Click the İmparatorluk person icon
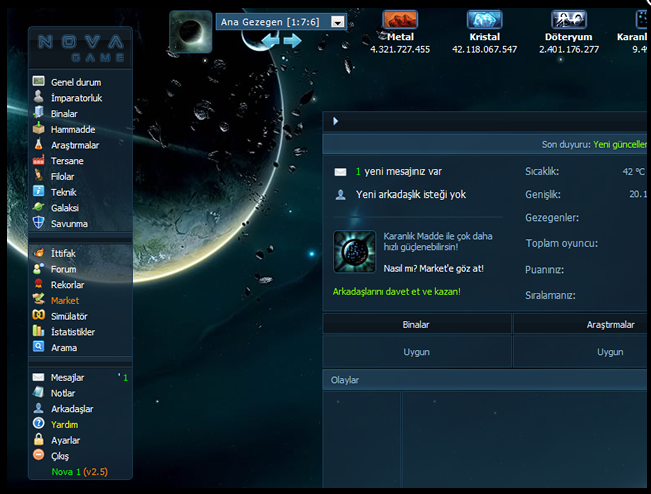Screen dimensions: 651x494 [39, 97]
